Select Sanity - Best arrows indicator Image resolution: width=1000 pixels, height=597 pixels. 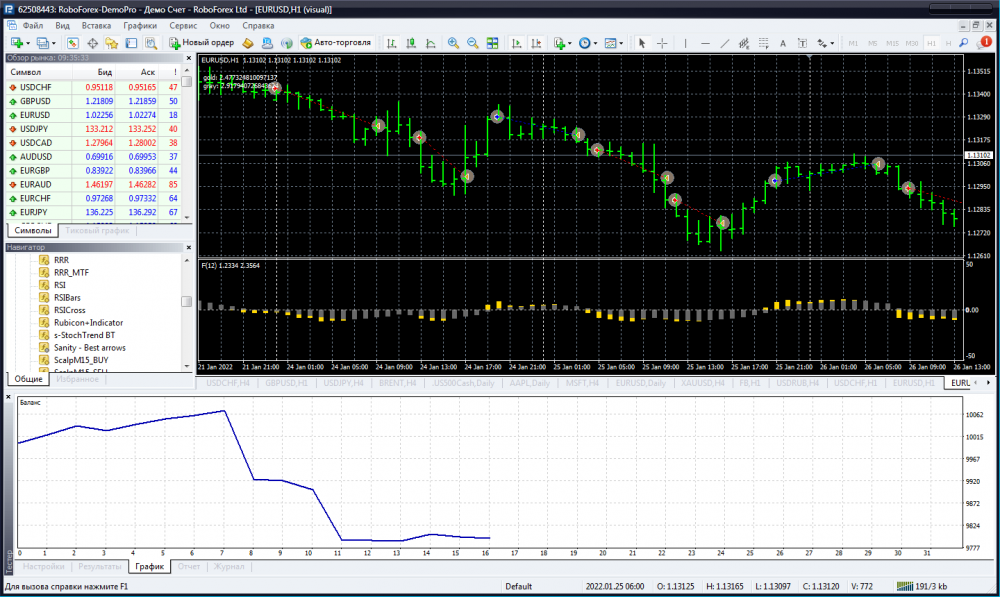(x=89, y=348)
